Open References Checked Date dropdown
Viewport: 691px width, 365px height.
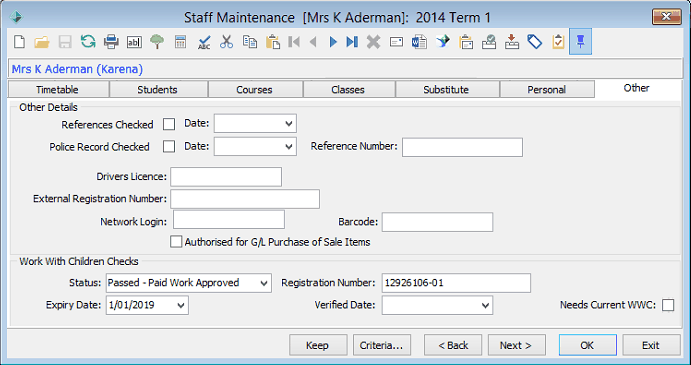(289, 124)
